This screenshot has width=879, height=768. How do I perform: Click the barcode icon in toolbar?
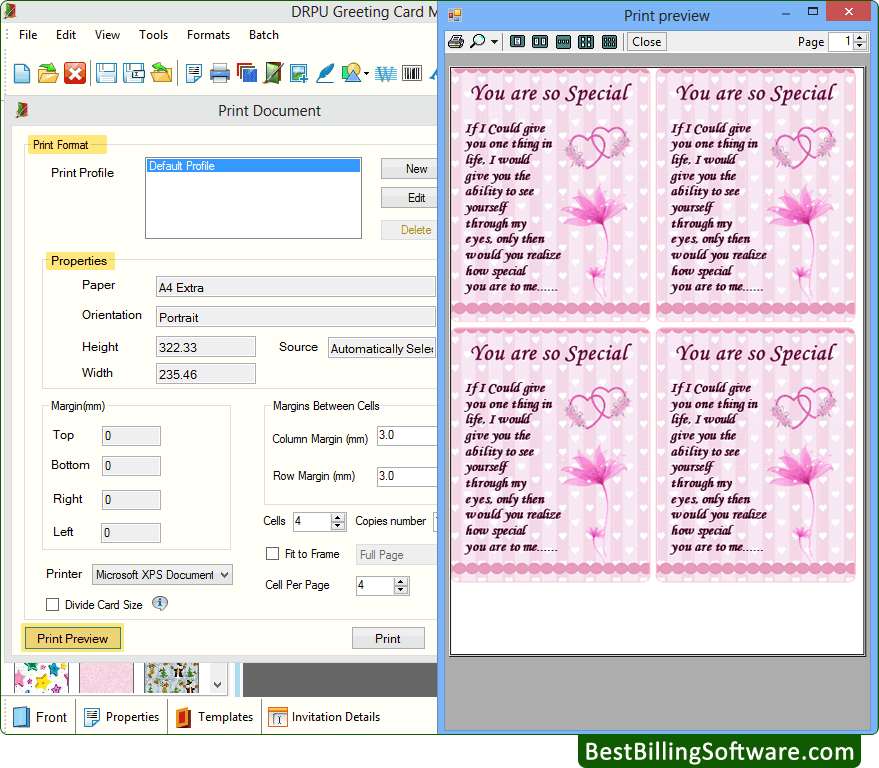(412, 73)
